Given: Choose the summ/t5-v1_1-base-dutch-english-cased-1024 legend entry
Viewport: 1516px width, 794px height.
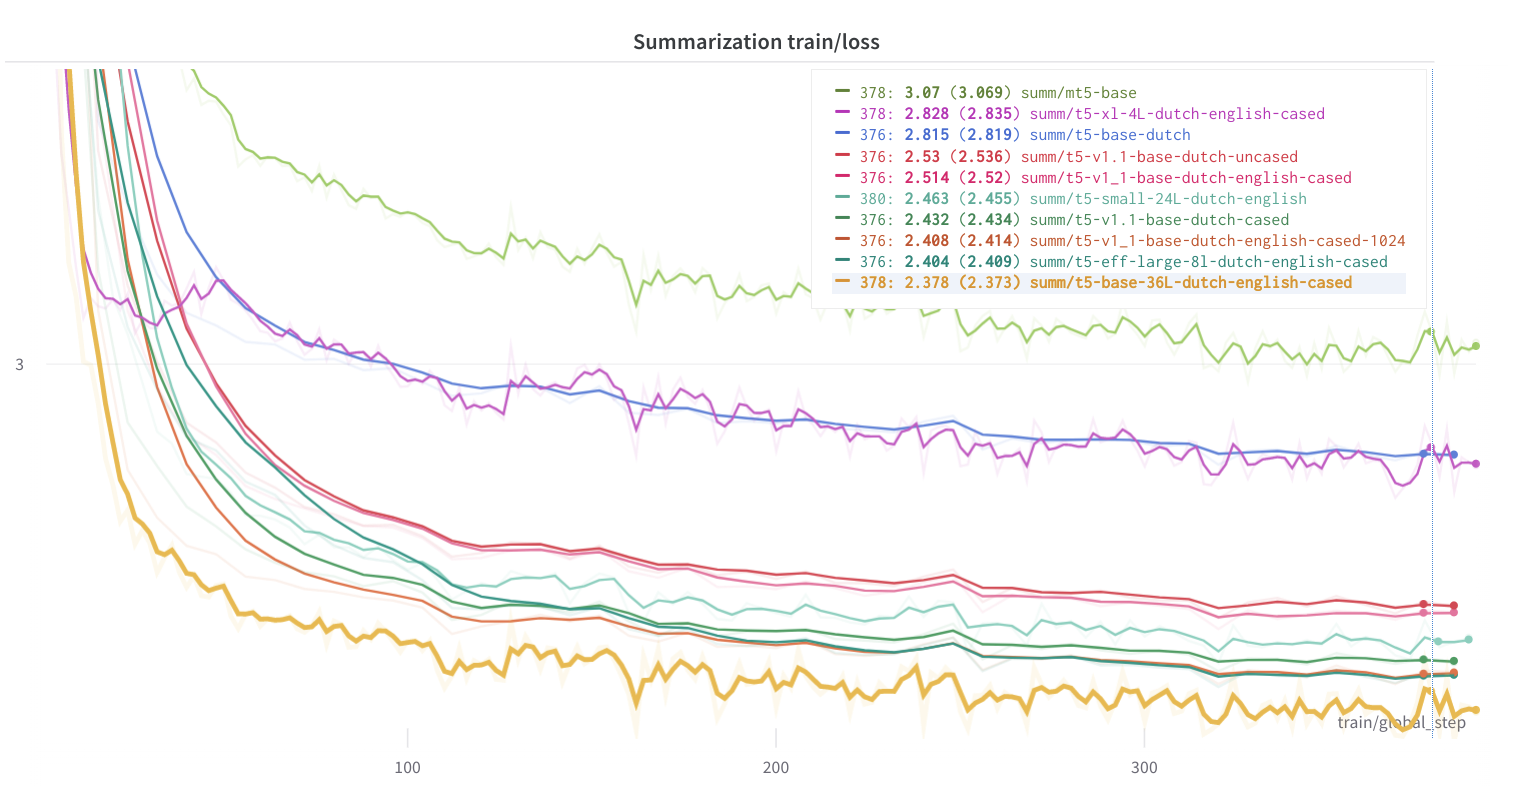Looking at the screenshot, I should tap(1217, 241).
